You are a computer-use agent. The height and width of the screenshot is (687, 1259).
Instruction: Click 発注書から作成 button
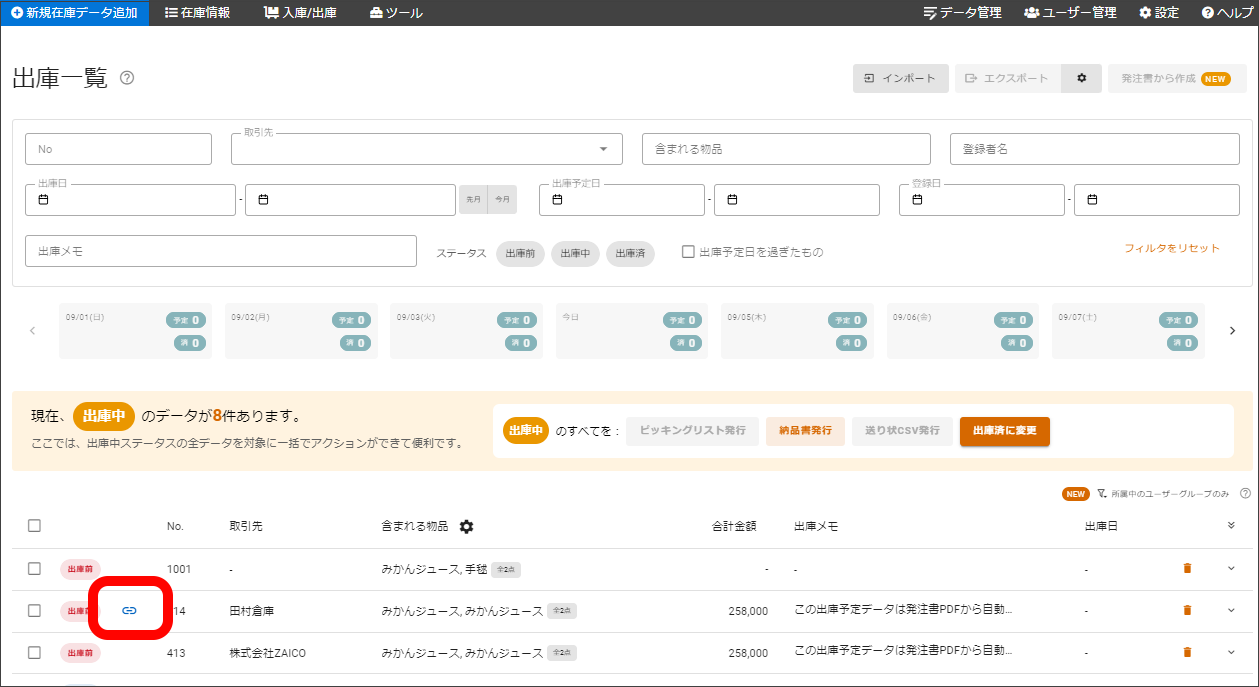(1177, 78)
